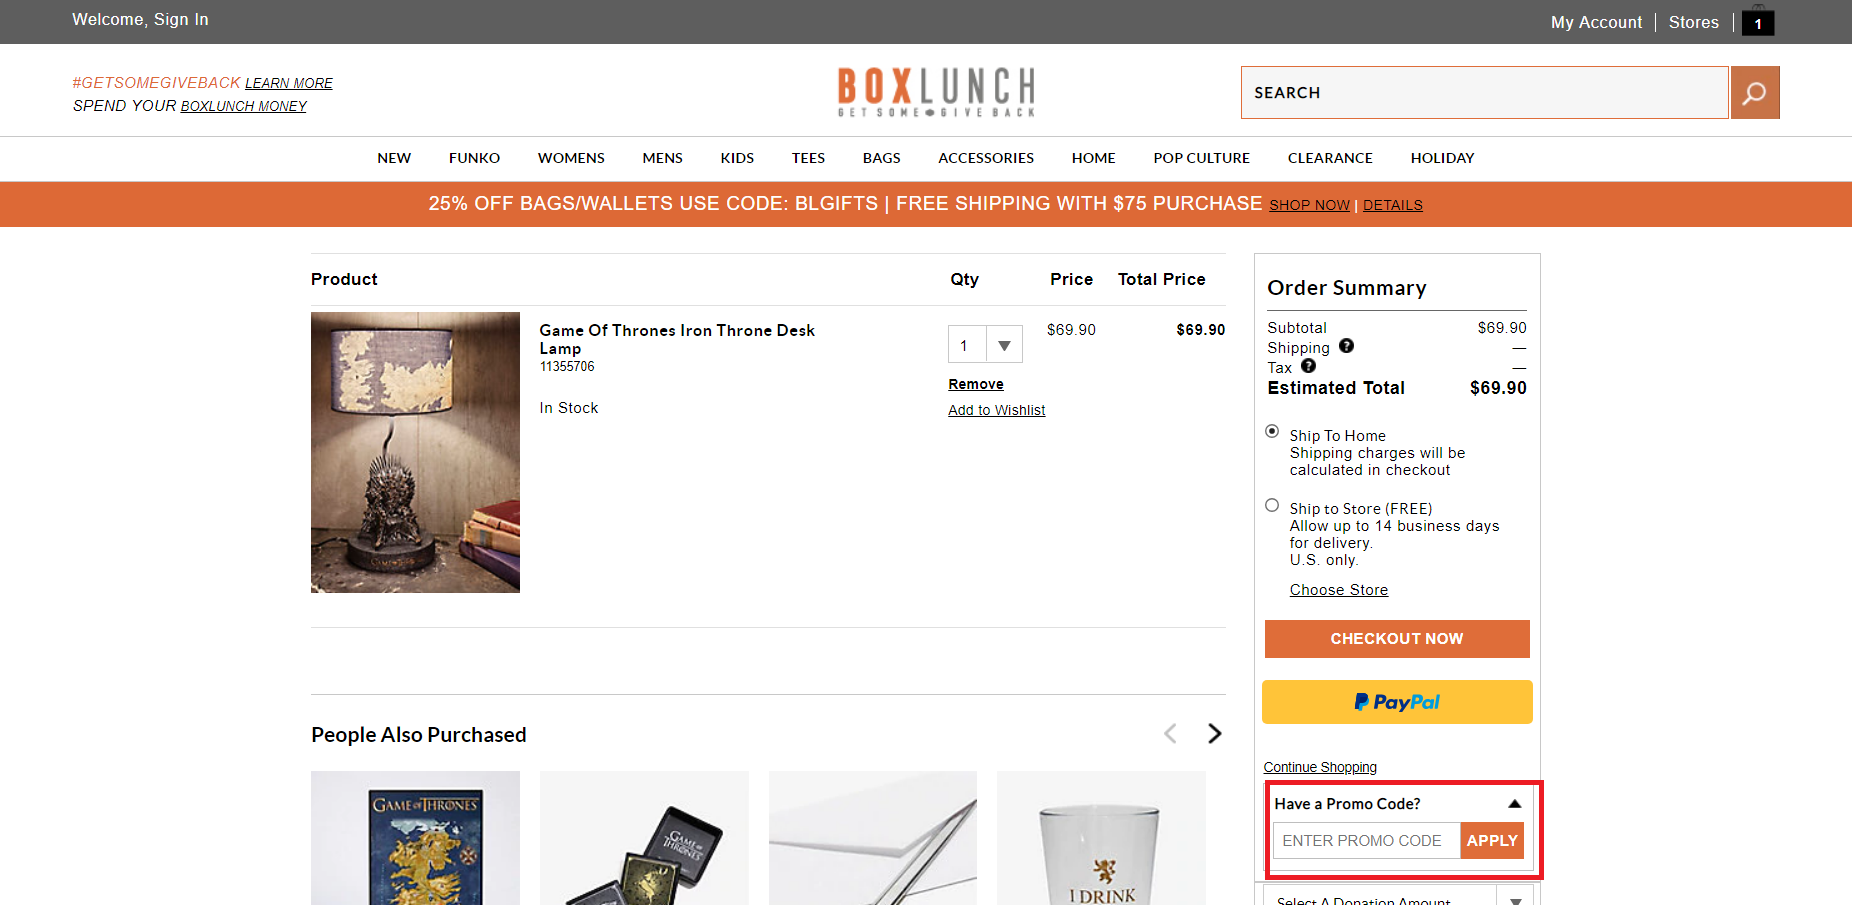Open the FUNKO menu
Screen dimensions: 1852x905
[x=474, y=158]
